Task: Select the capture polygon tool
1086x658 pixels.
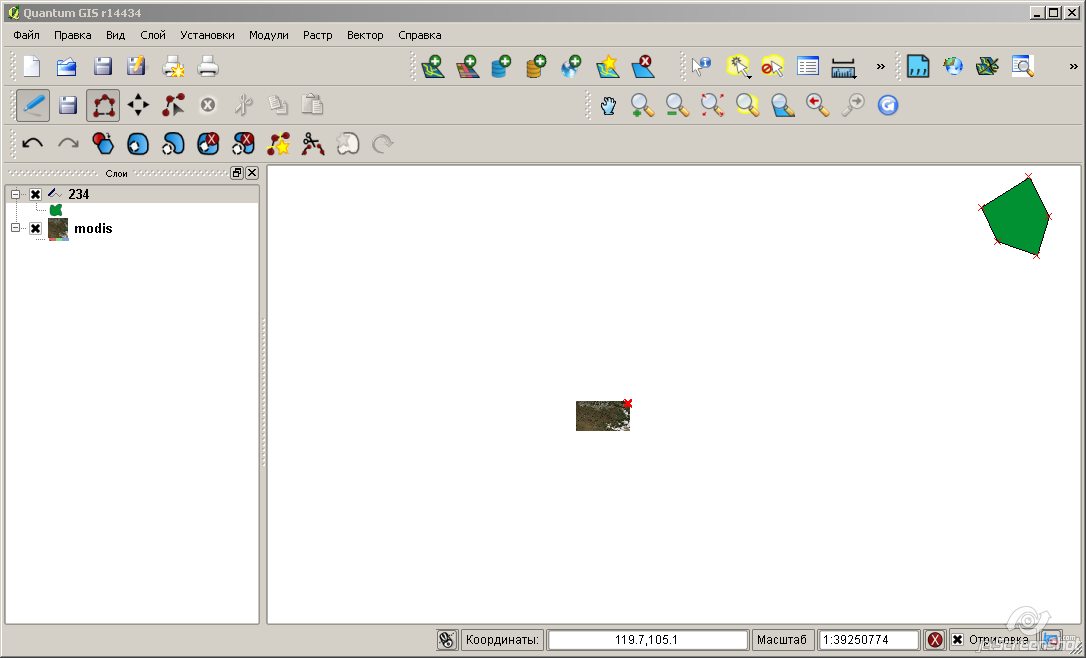Action: (103, 105)
